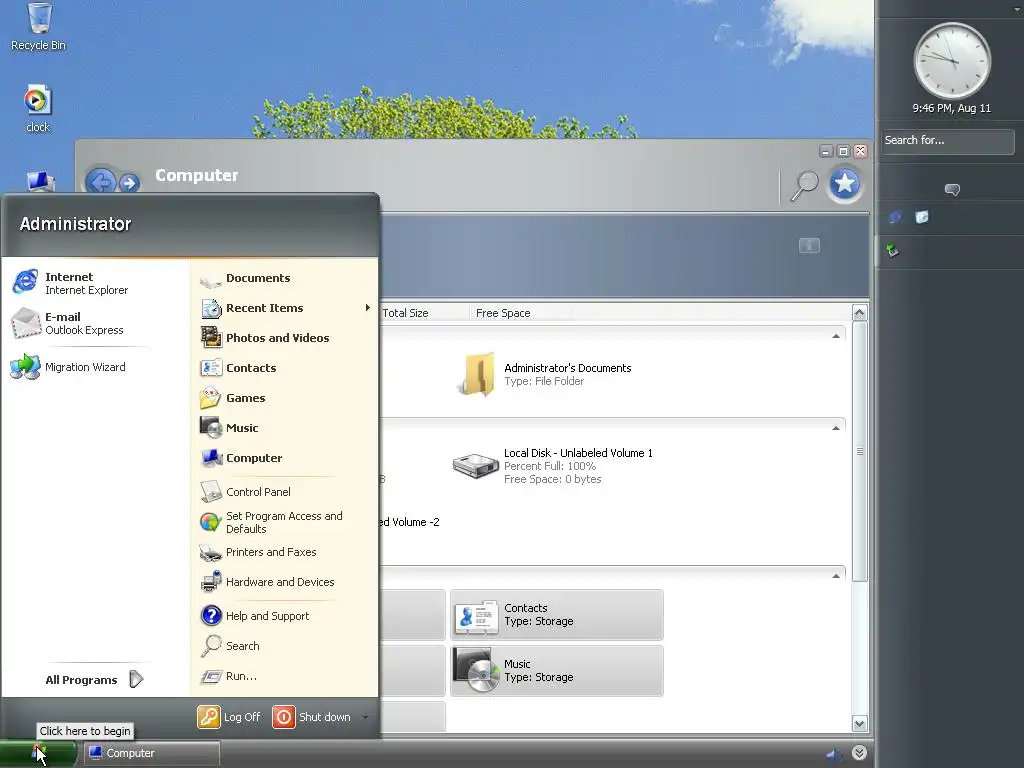Select Contacts storage tile
The image size is (1024, 768).
[557, 615]
